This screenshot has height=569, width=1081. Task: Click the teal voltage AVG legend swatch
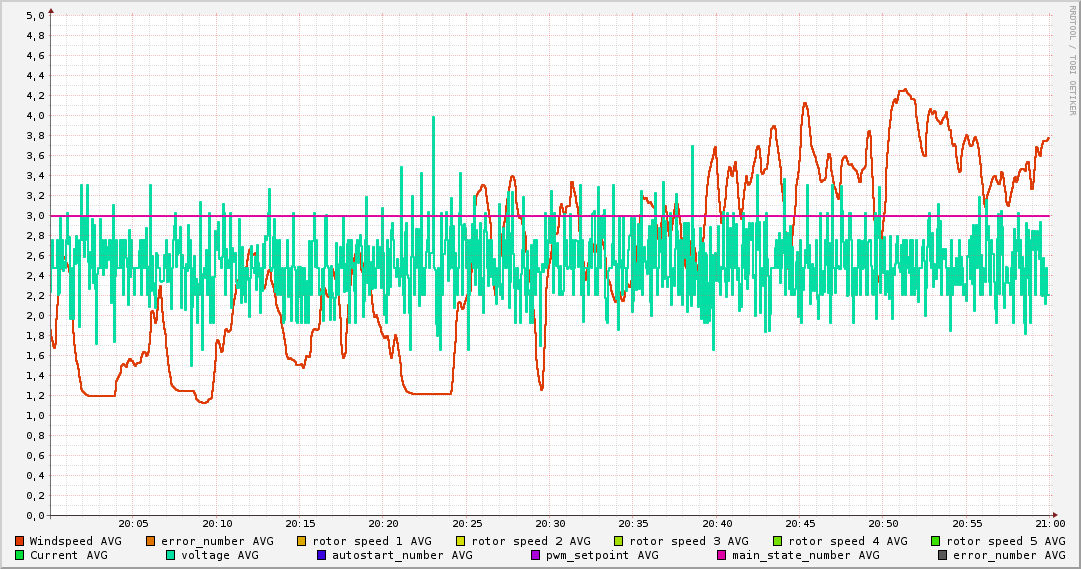pos(170,555)
